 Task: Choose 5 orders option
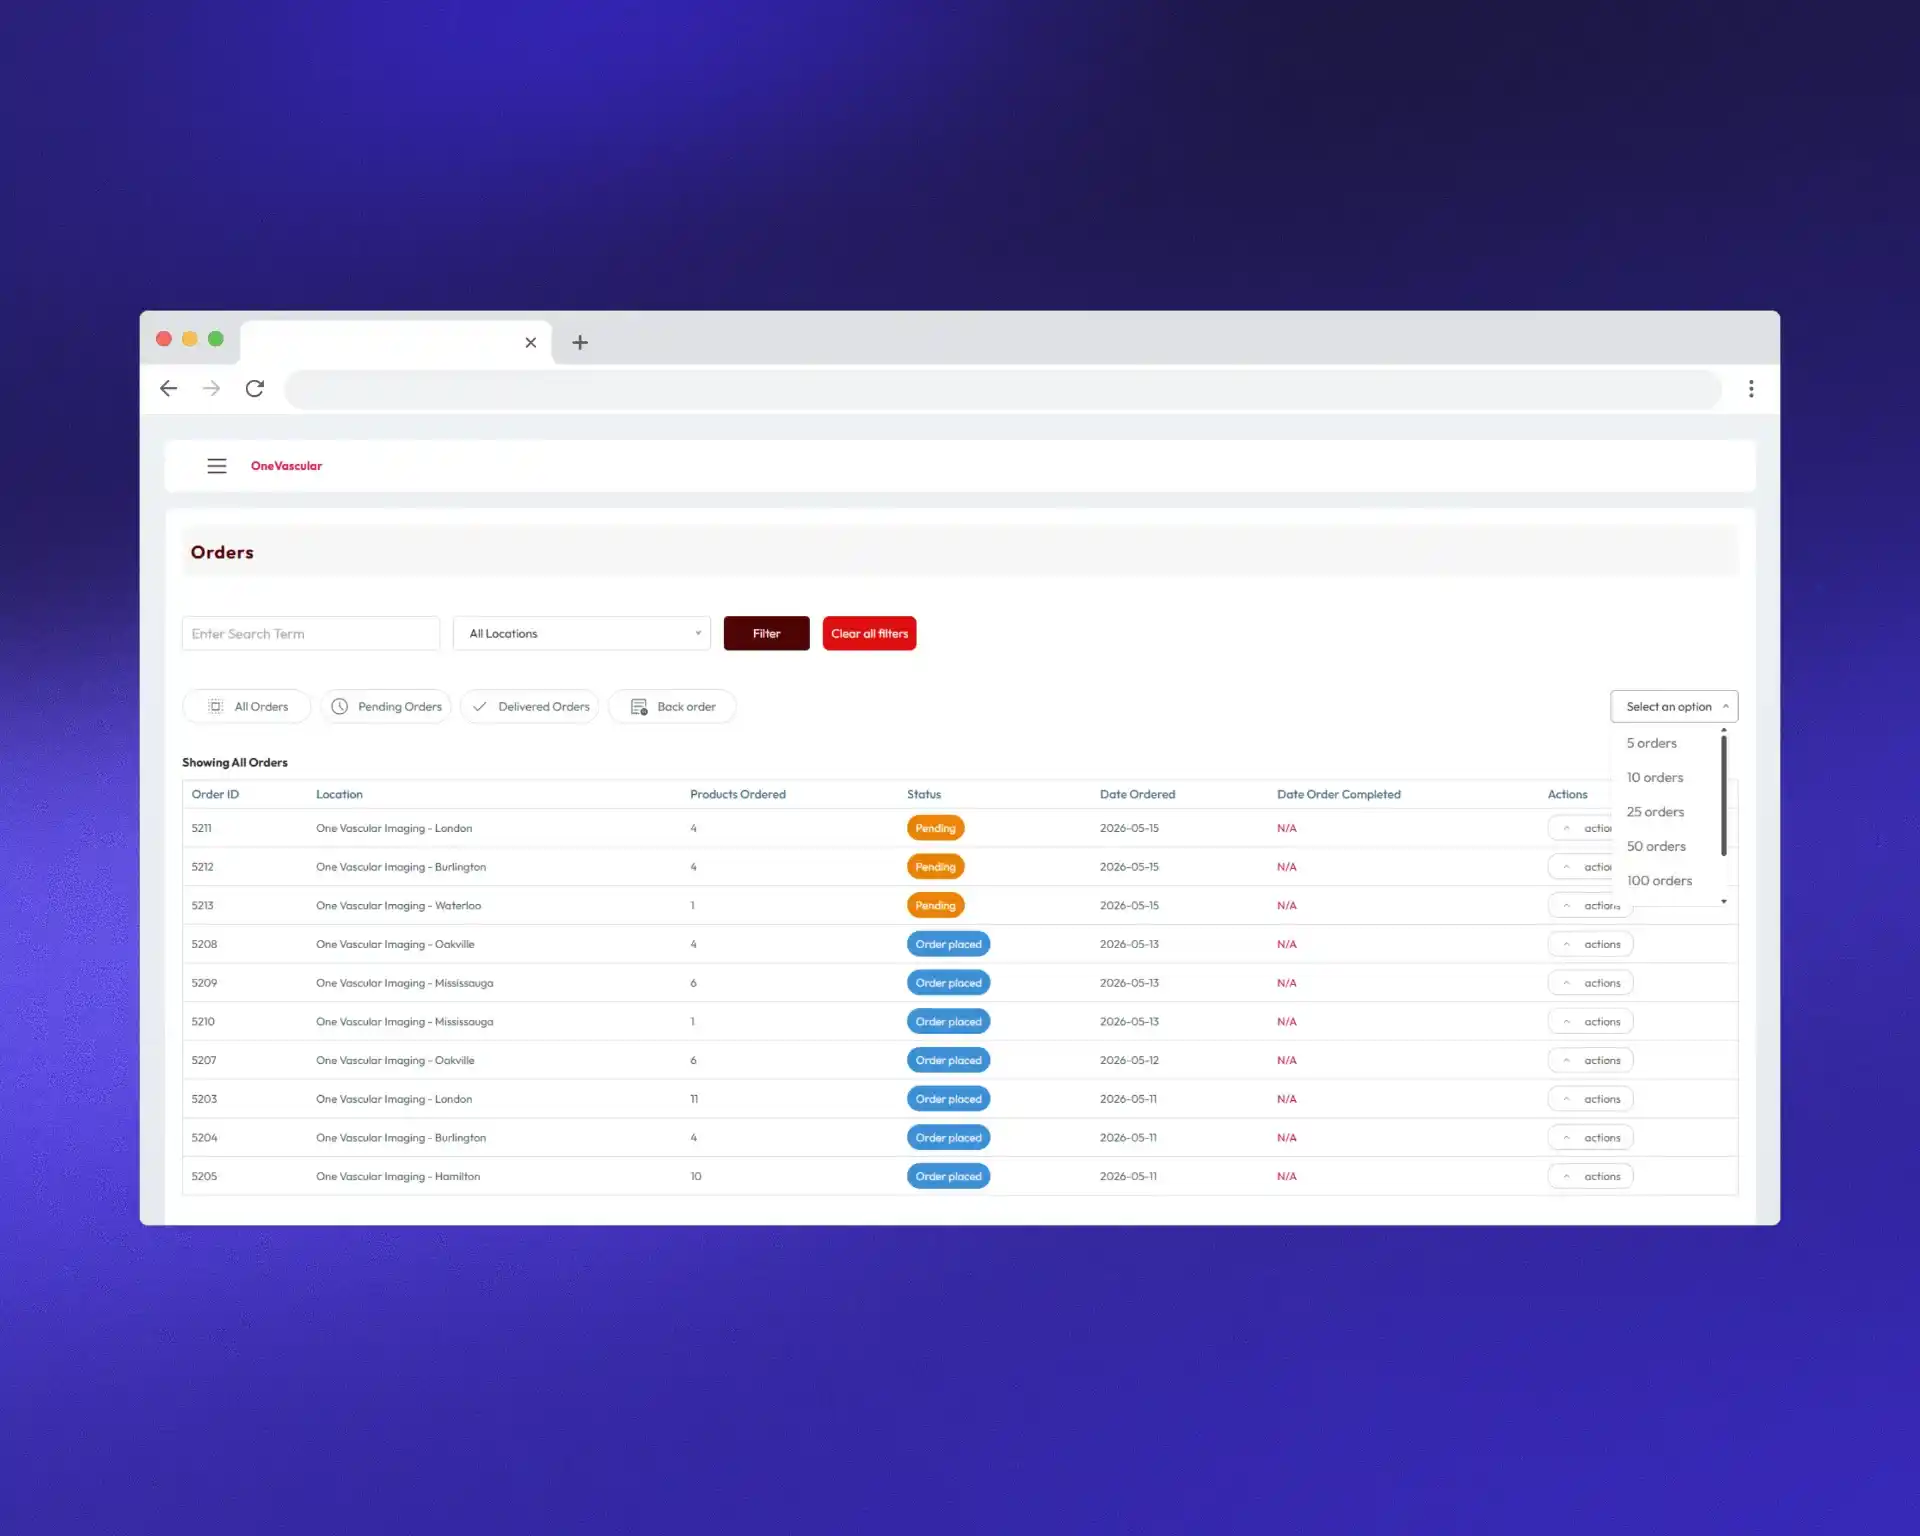click(1652, 744)
